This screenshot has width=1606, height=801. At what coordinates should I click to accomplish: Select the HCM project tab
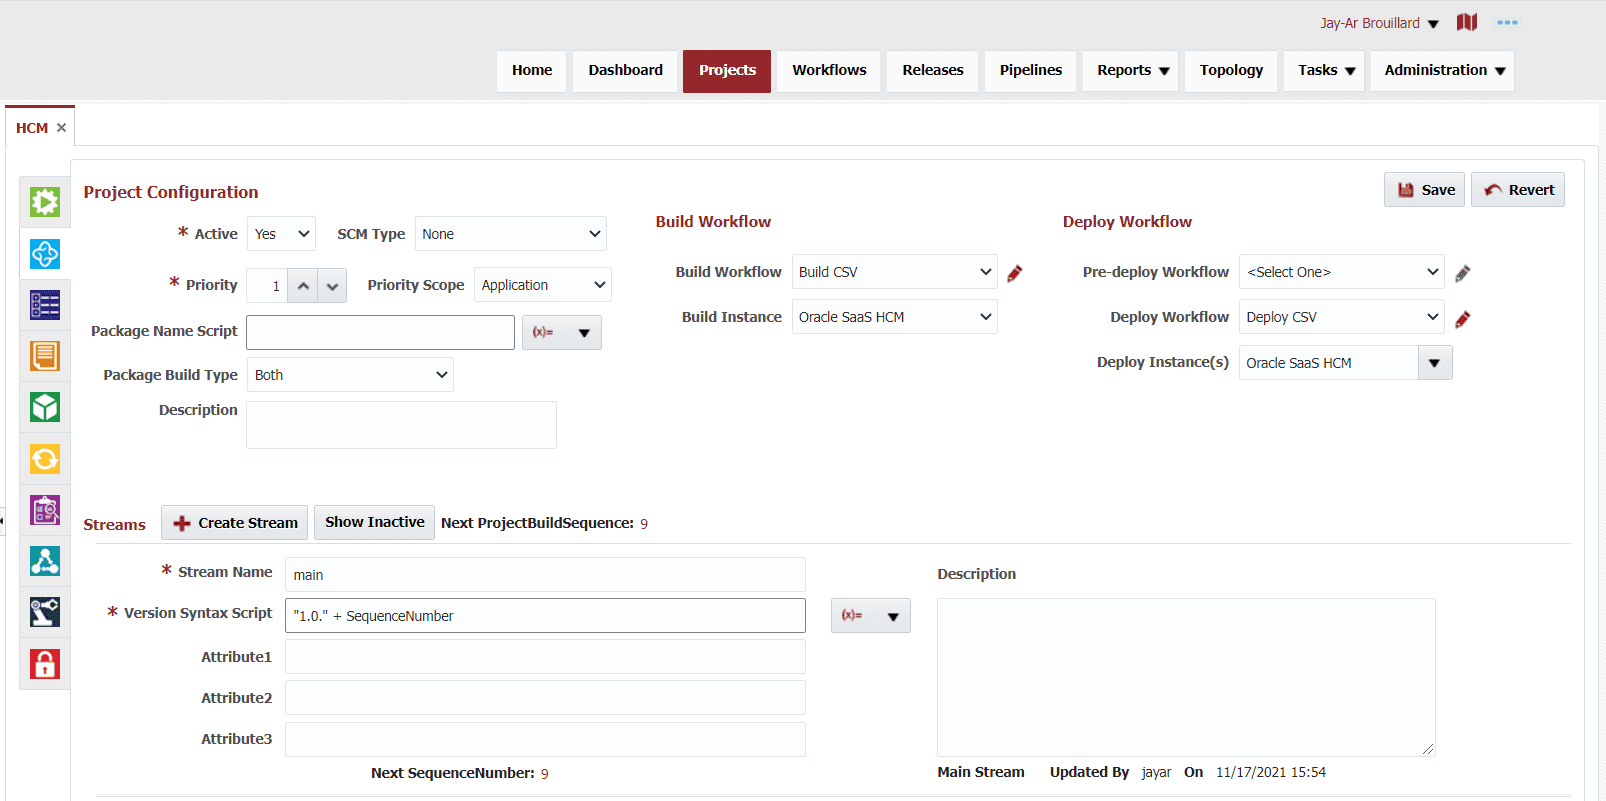[x=32, y=128]
